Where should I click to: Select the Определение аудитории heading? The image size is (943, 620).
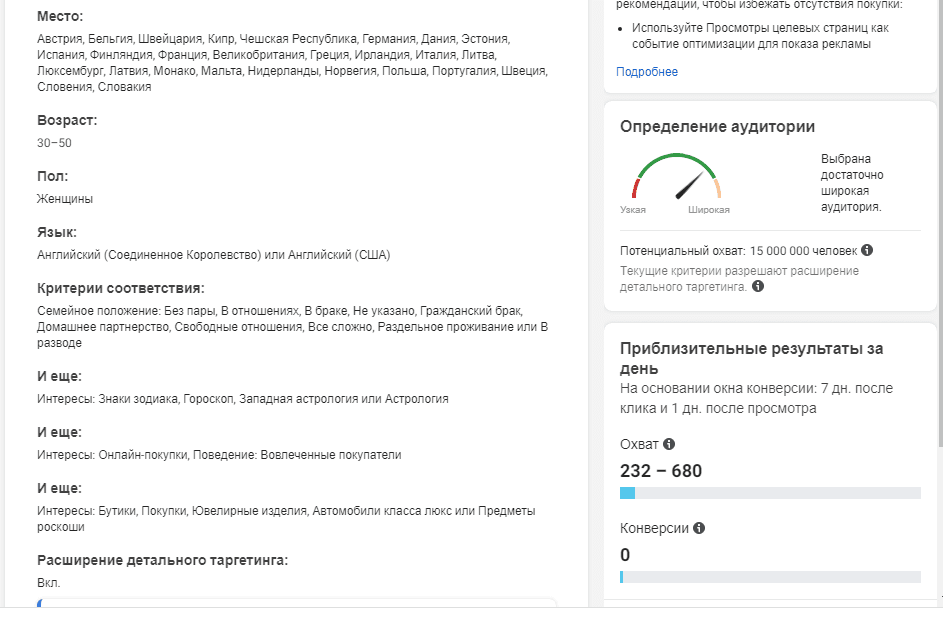tap(717, 126)
